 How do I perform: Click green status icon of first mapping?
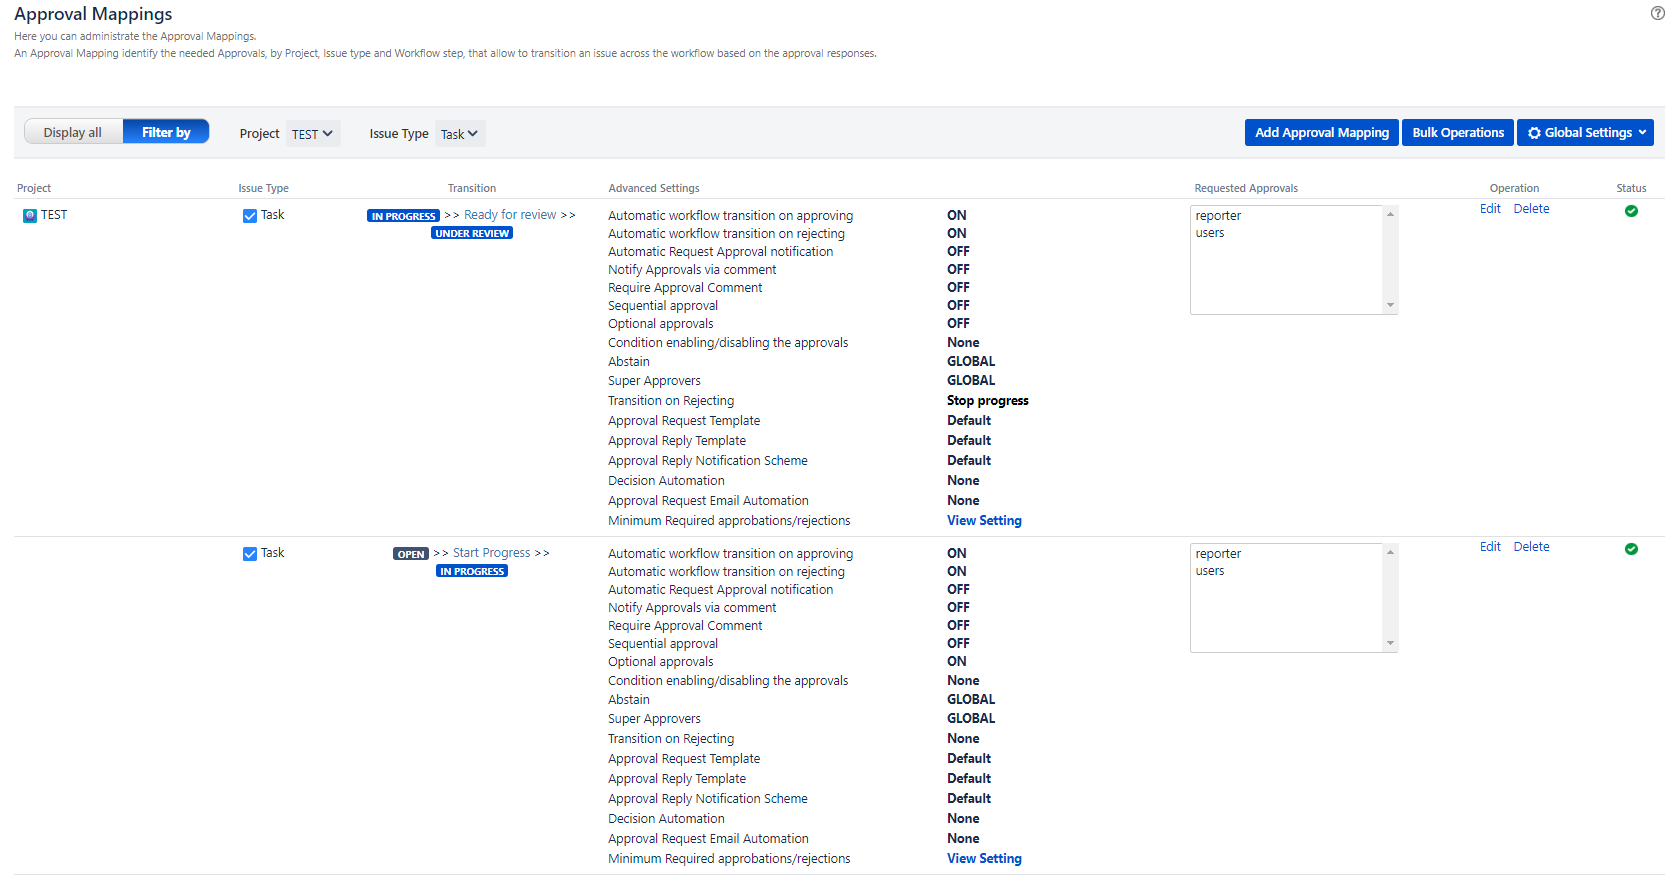tap(1631, 211)
